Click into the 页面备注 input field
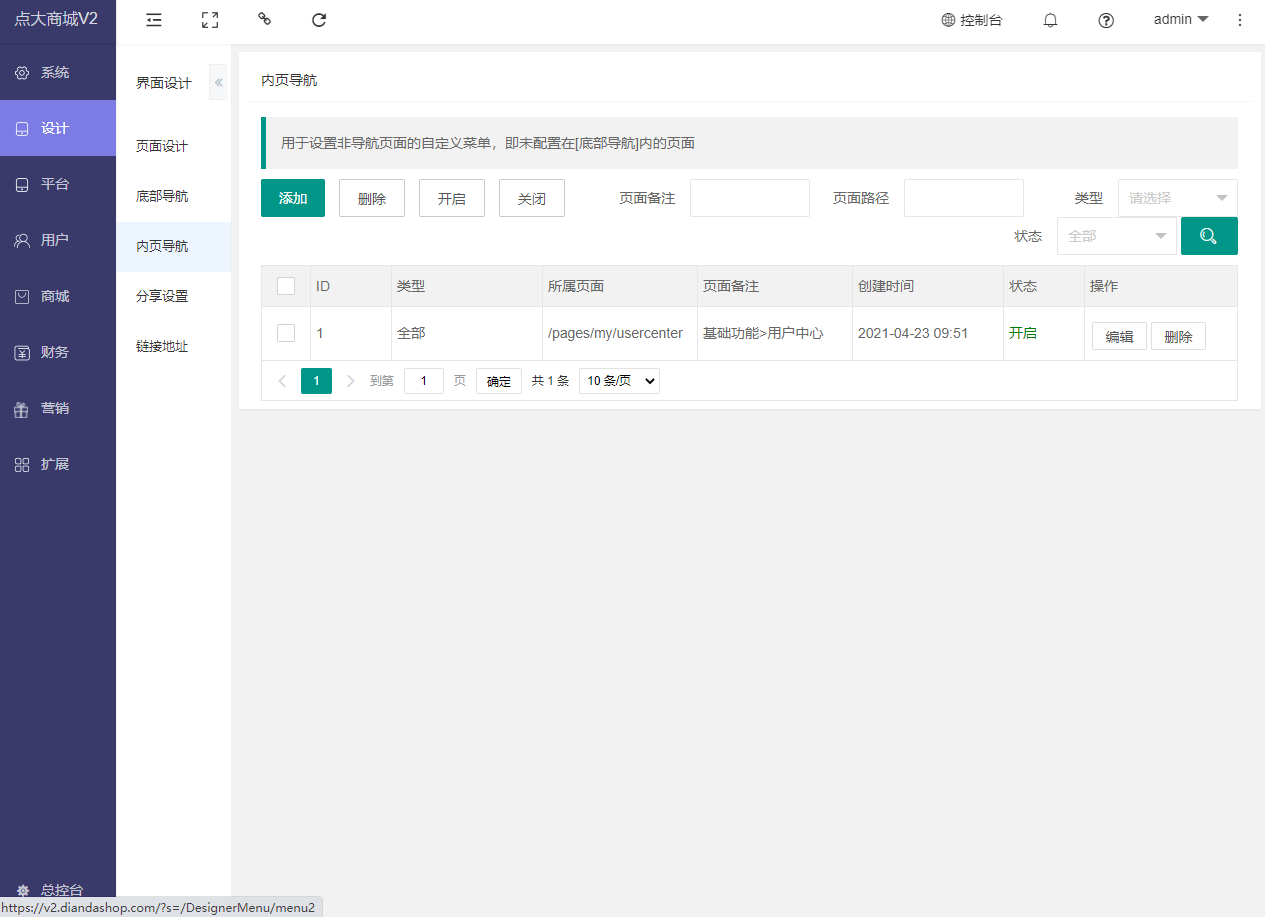 coord(749,198)
